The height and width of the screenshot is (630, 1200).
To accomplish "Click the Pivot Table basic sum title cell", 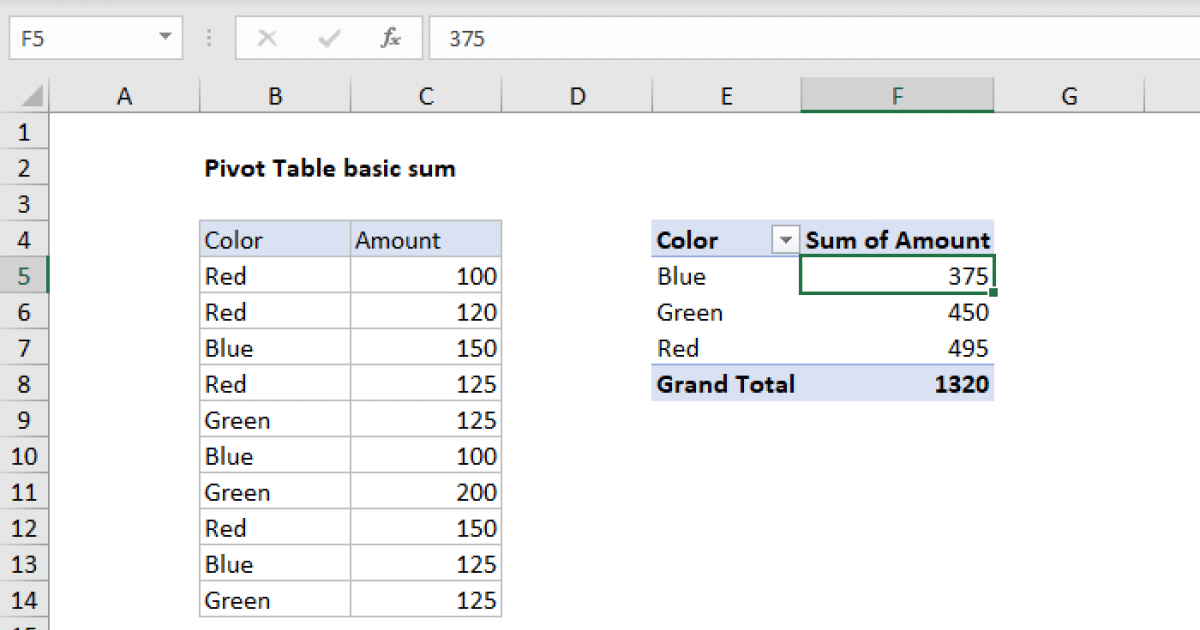I will pos(329,169).
